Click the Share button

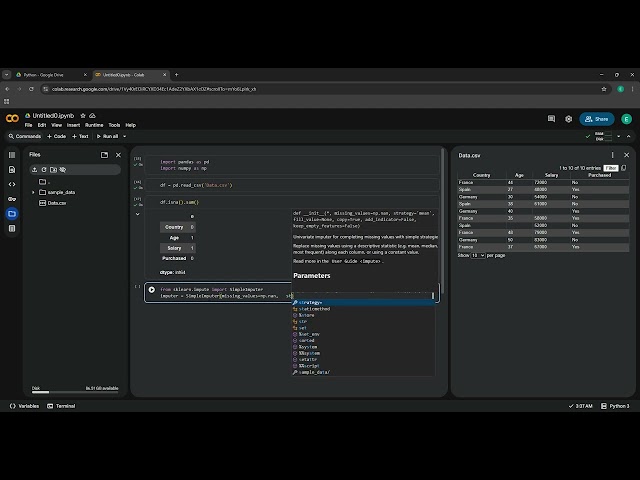(596, 118)
